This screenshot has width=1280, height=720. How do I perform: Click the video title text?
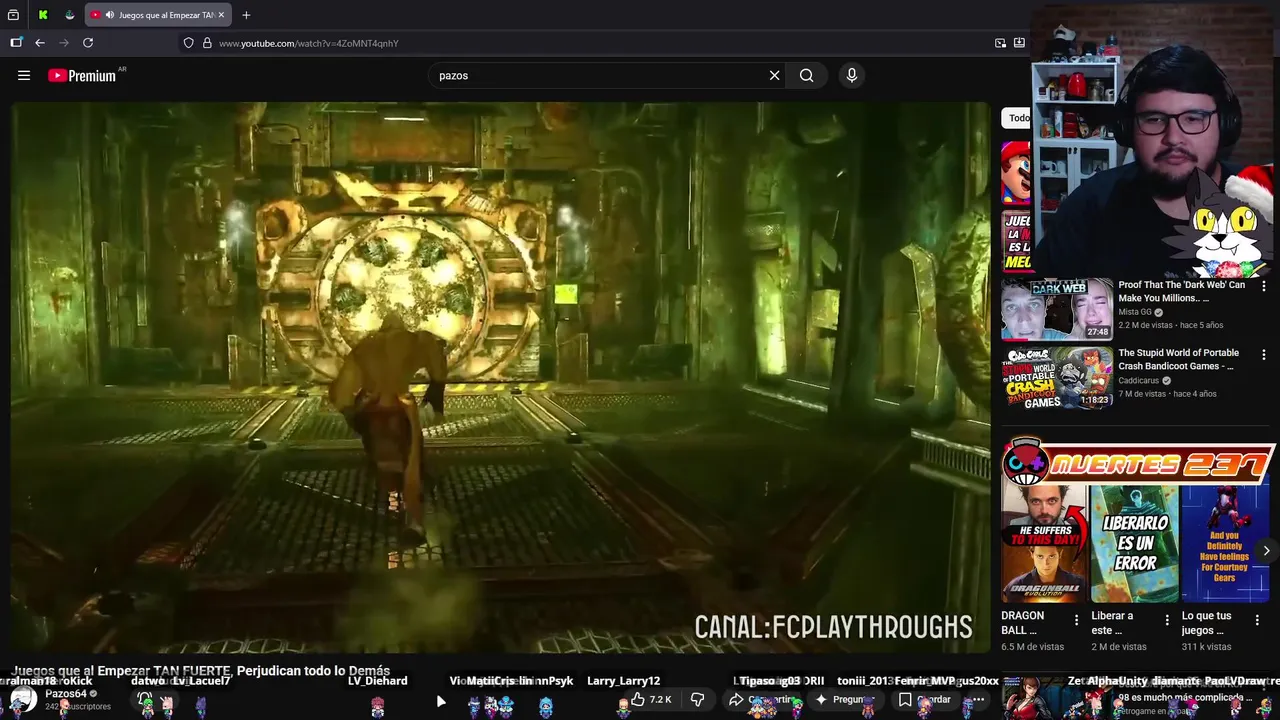(x=201, y=671)
